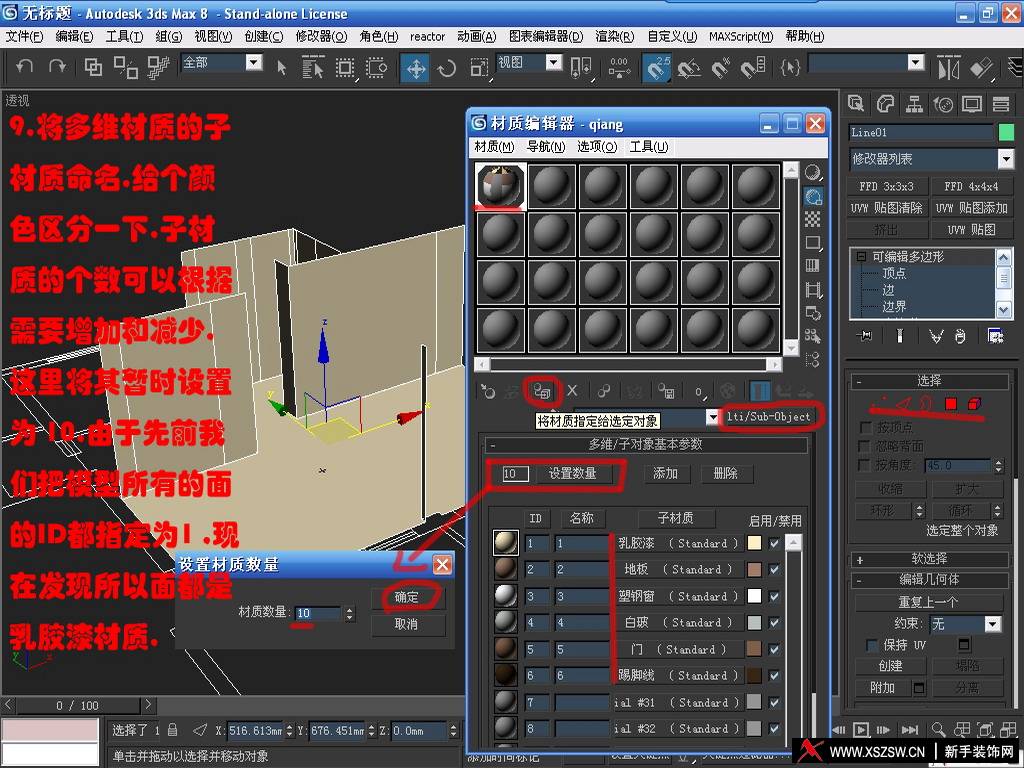Click the 材质数量 value input field
1024x768 pixels.
tap(317, 613)
